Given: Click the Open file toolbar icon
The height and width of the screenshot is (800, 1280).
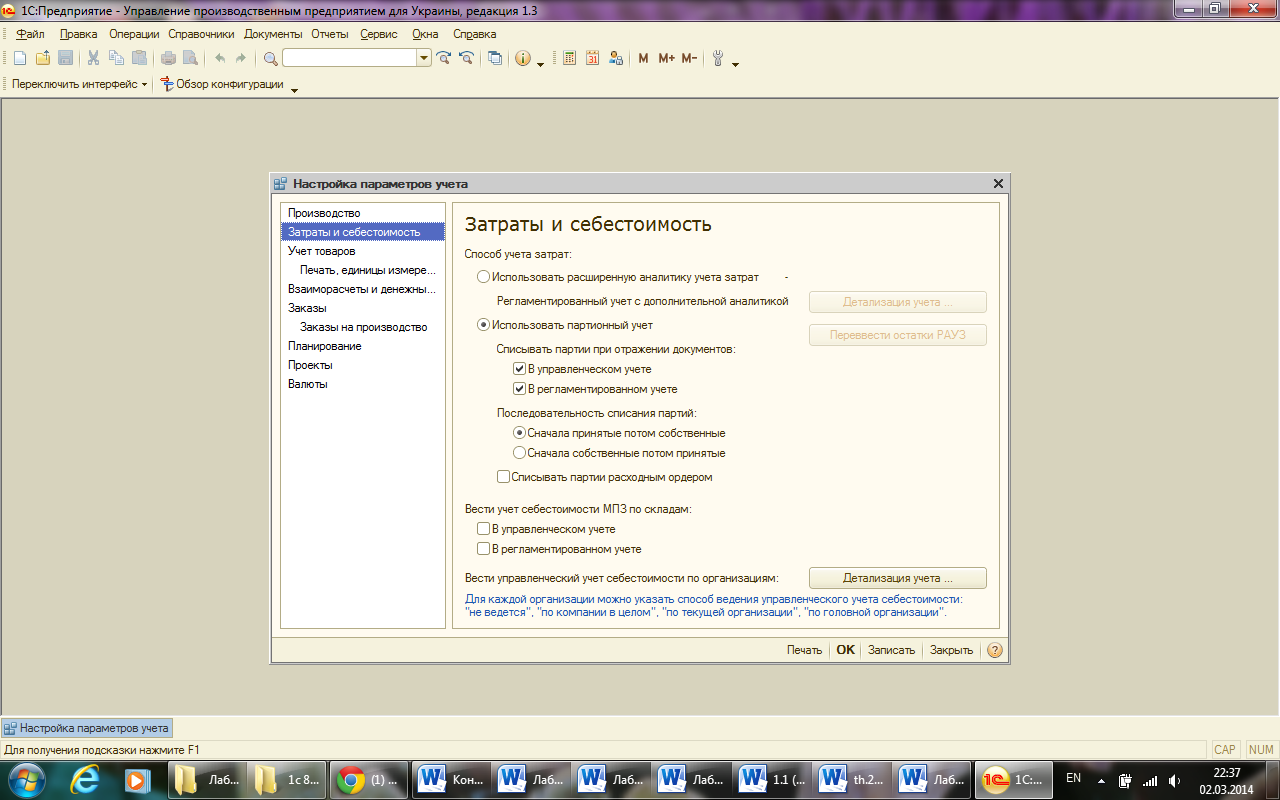Looking at the screenshot, I should [42, 58].
